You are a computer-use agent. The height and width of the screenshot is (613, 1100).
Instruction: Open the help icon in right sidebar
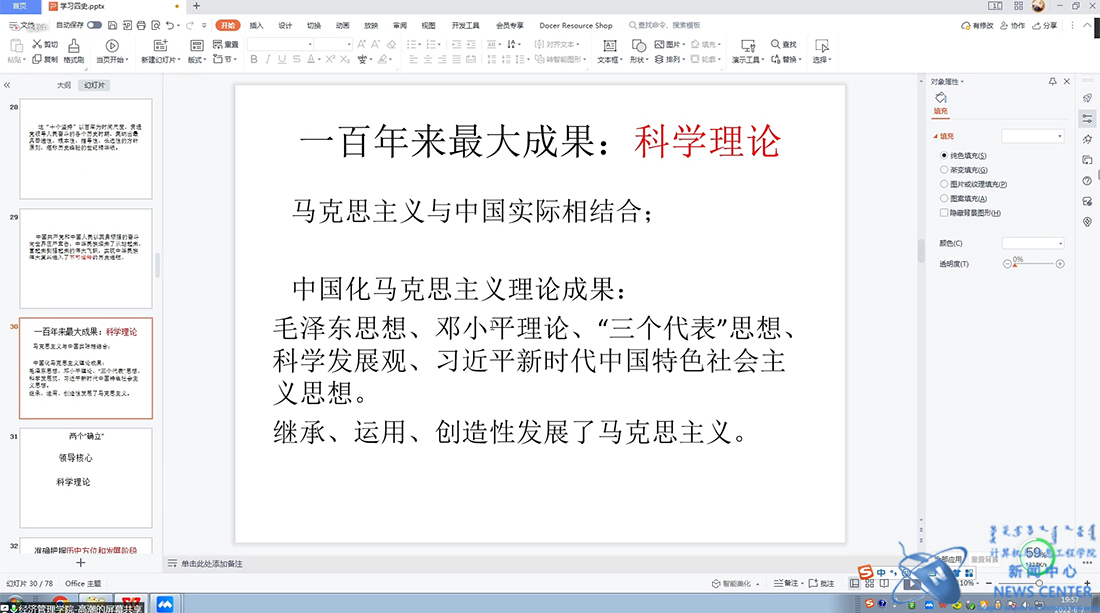pyautogui.click(x=1087, y=181)
